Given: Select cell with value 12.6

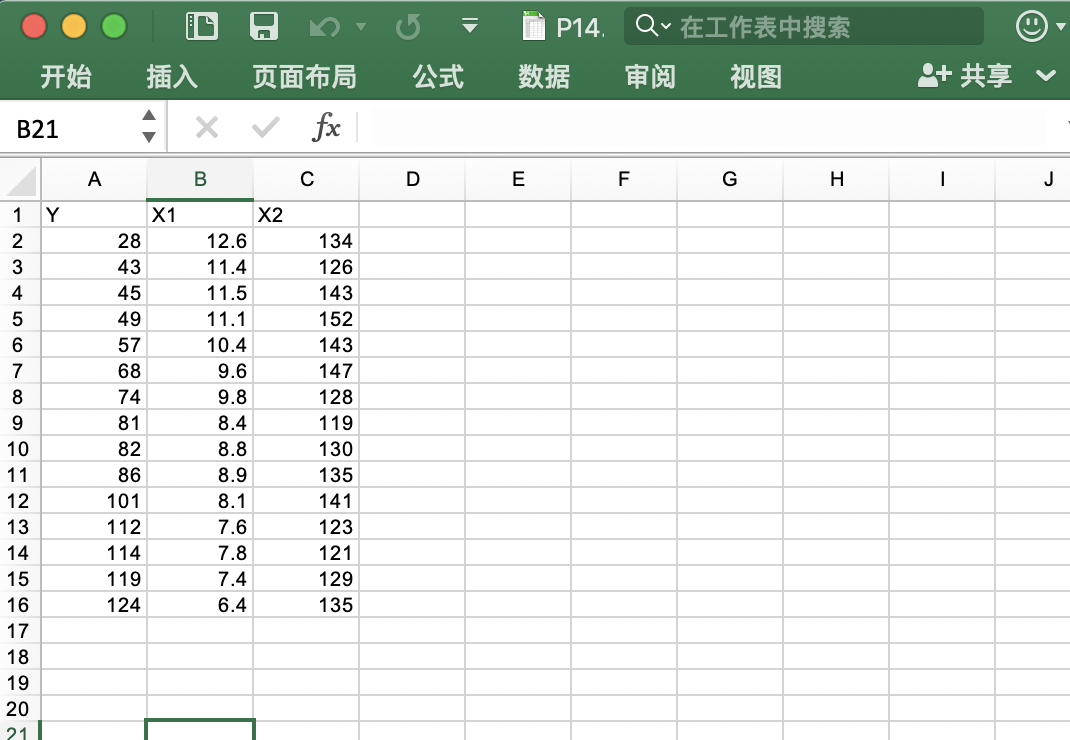Looking at the screenshot, I should pyautogui.click(x=200, y=241).
